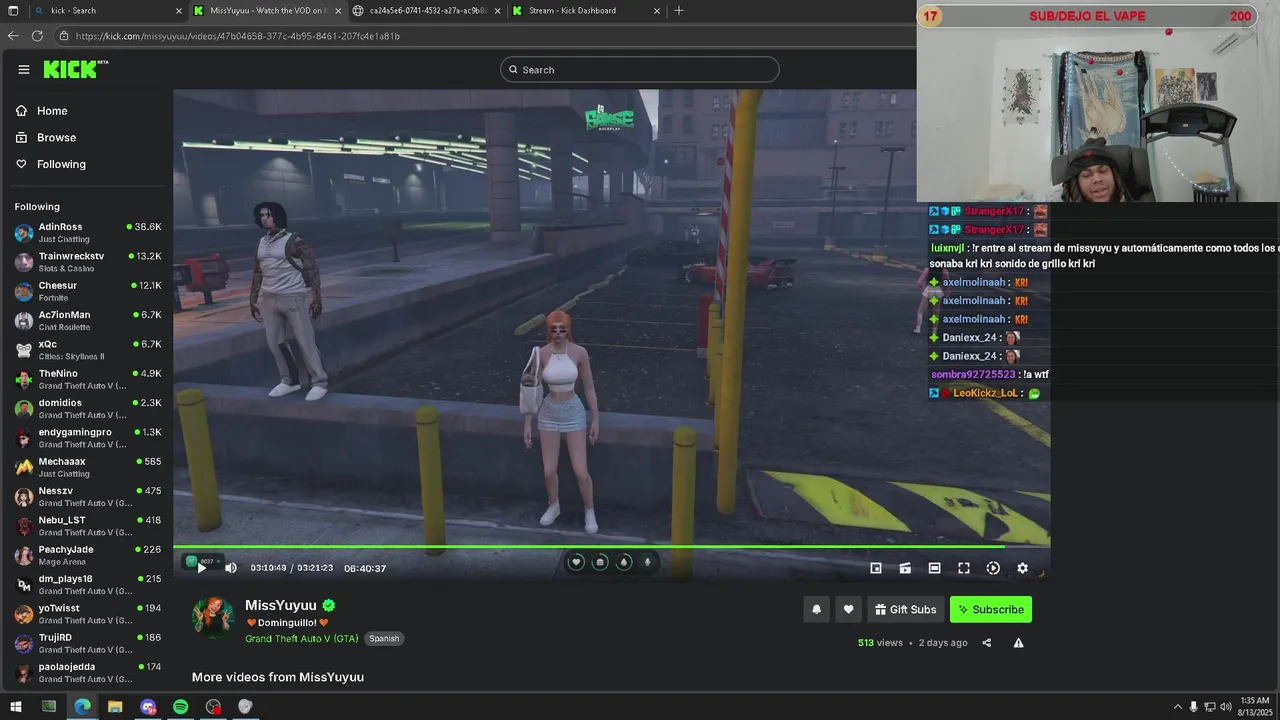Open Grand Theft Auto V category link
This screenshot has height=720, width=1280.
coord(301,638)
